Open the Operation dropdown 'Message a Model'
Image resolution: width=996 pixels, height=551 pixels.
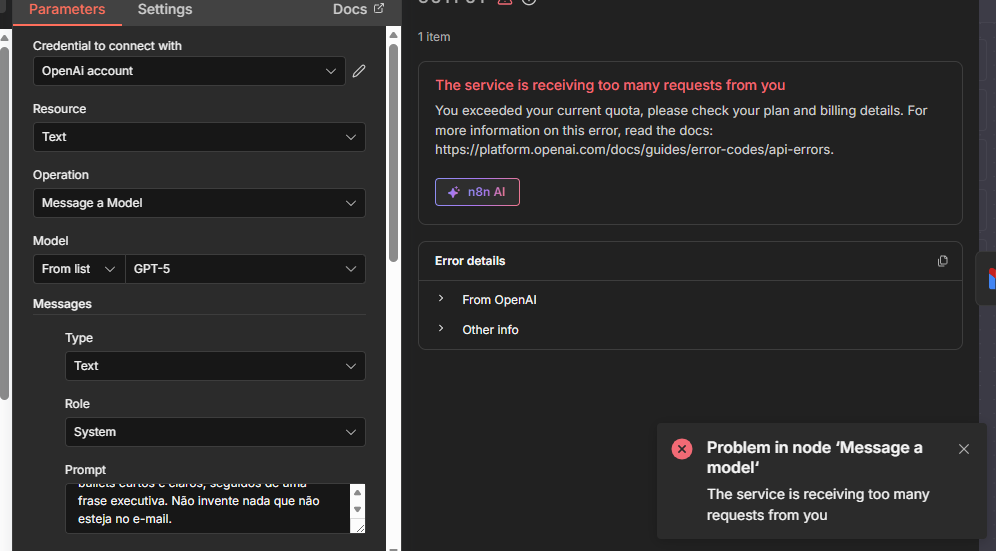[199, 203]
